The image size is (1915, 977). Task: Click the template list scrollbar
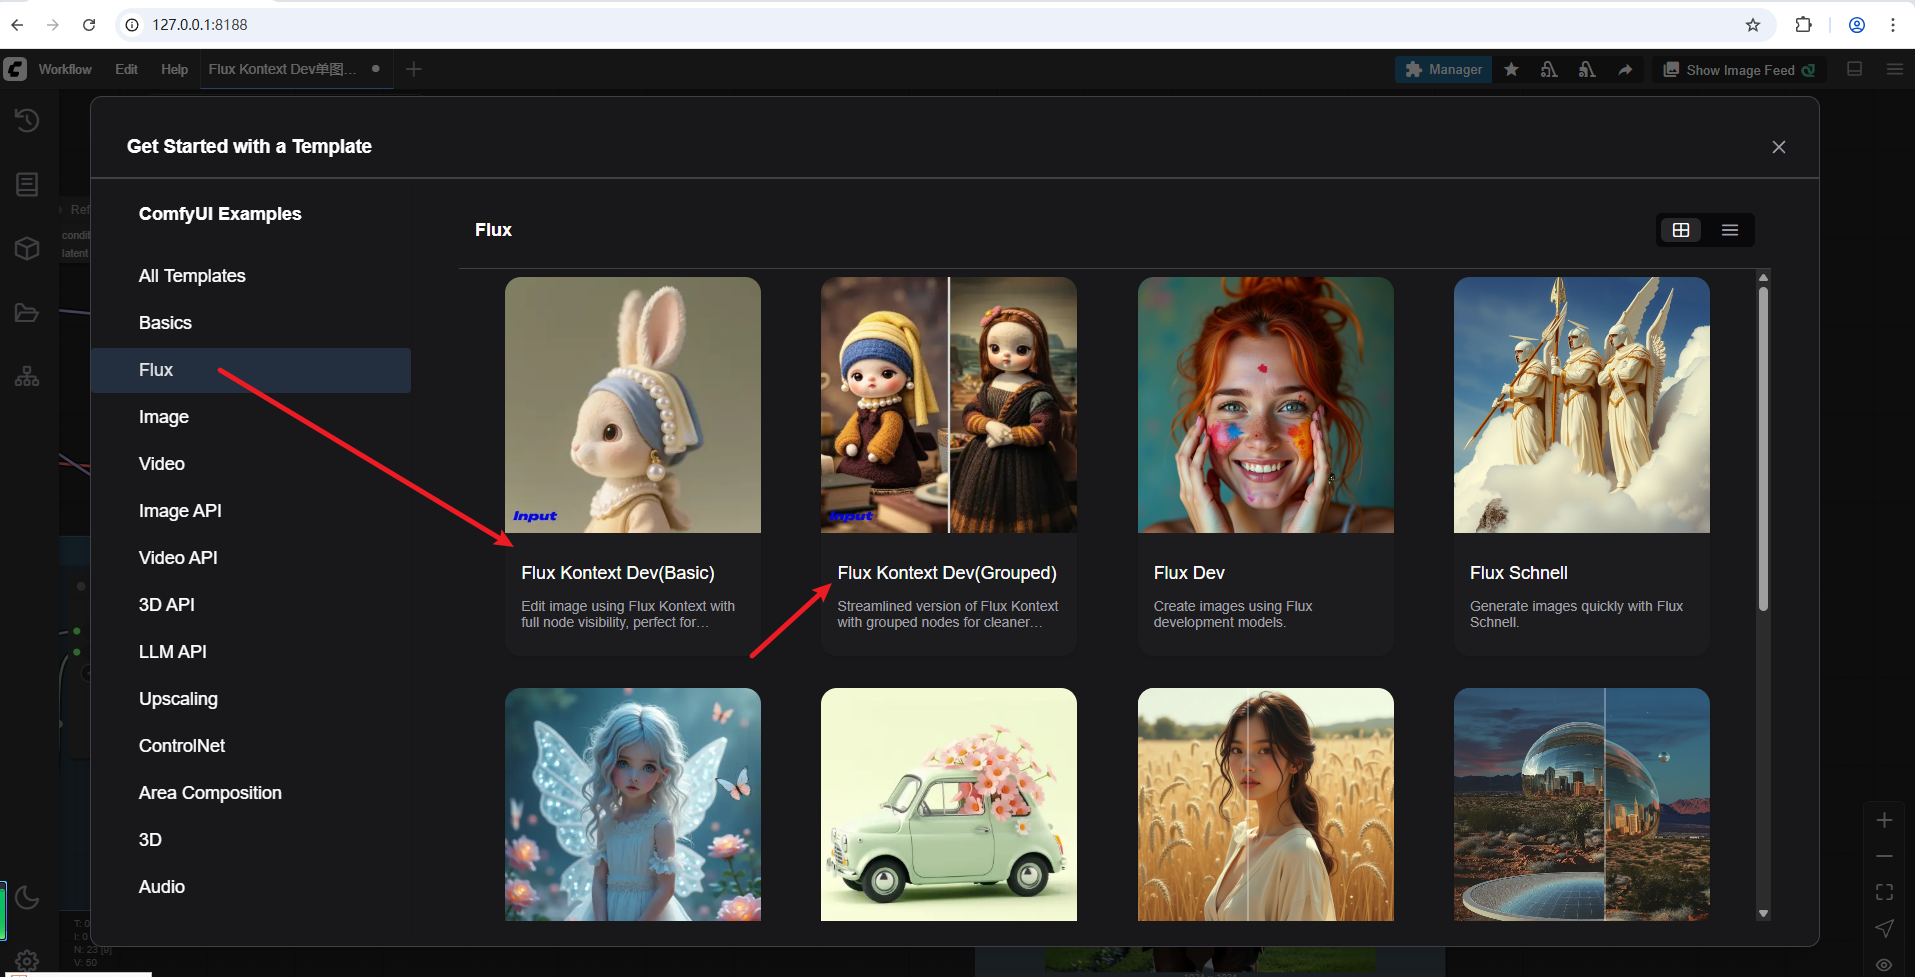click(x=1763, y=448)
